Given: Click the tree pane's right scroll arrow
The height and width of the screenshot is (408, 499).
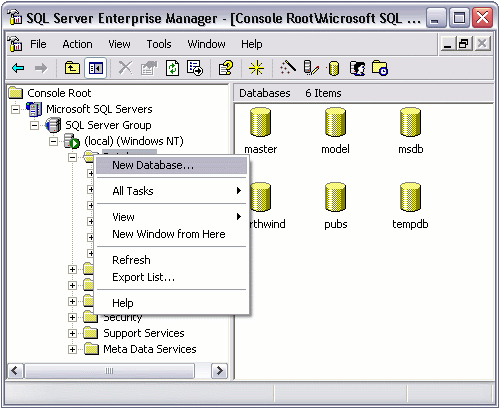Looking at the screenshot, I should (x=219, y=371).
